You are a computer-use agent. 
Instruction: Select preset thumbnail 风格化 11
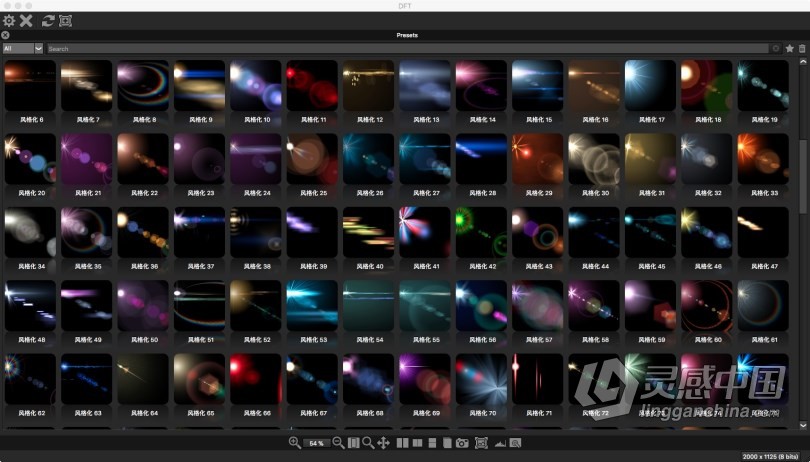click(312, 85)
